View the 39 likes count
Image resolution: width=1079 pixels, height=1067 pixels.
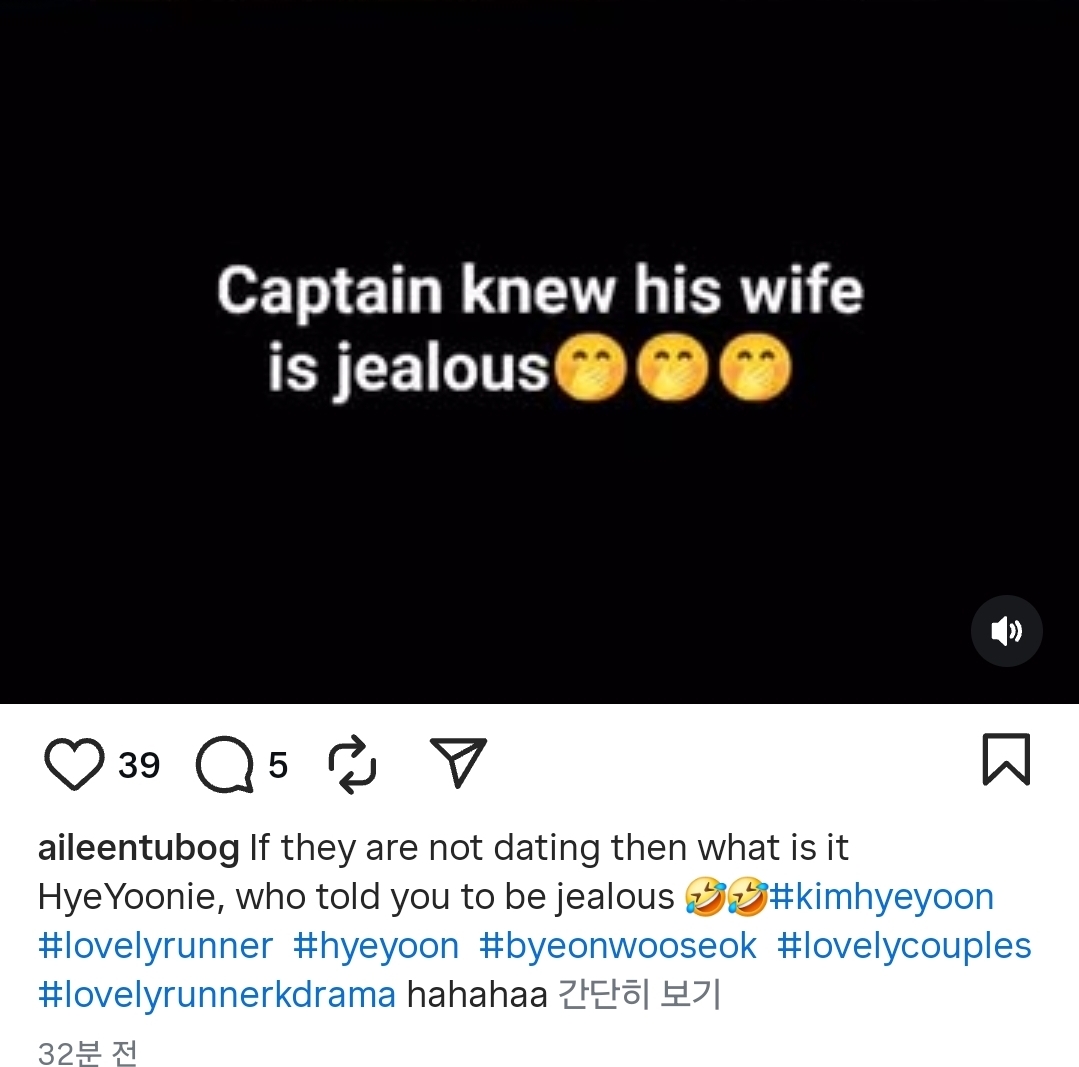pyautogui.click(x=139, y=765)
